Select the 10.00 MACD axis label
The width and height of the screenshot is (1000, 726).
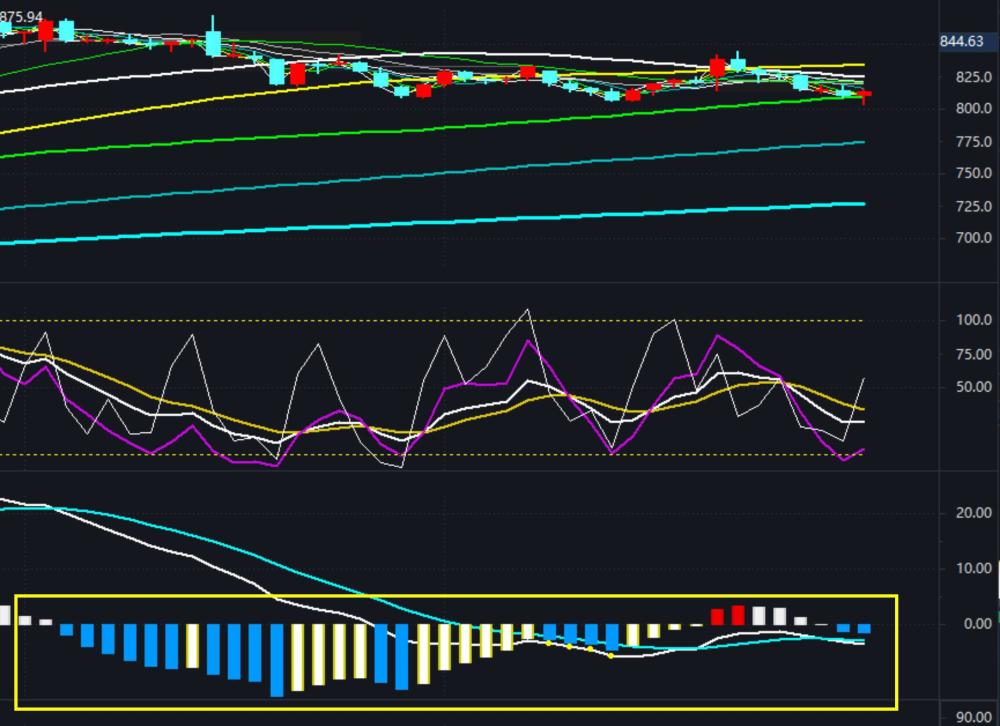coord(973,568)
